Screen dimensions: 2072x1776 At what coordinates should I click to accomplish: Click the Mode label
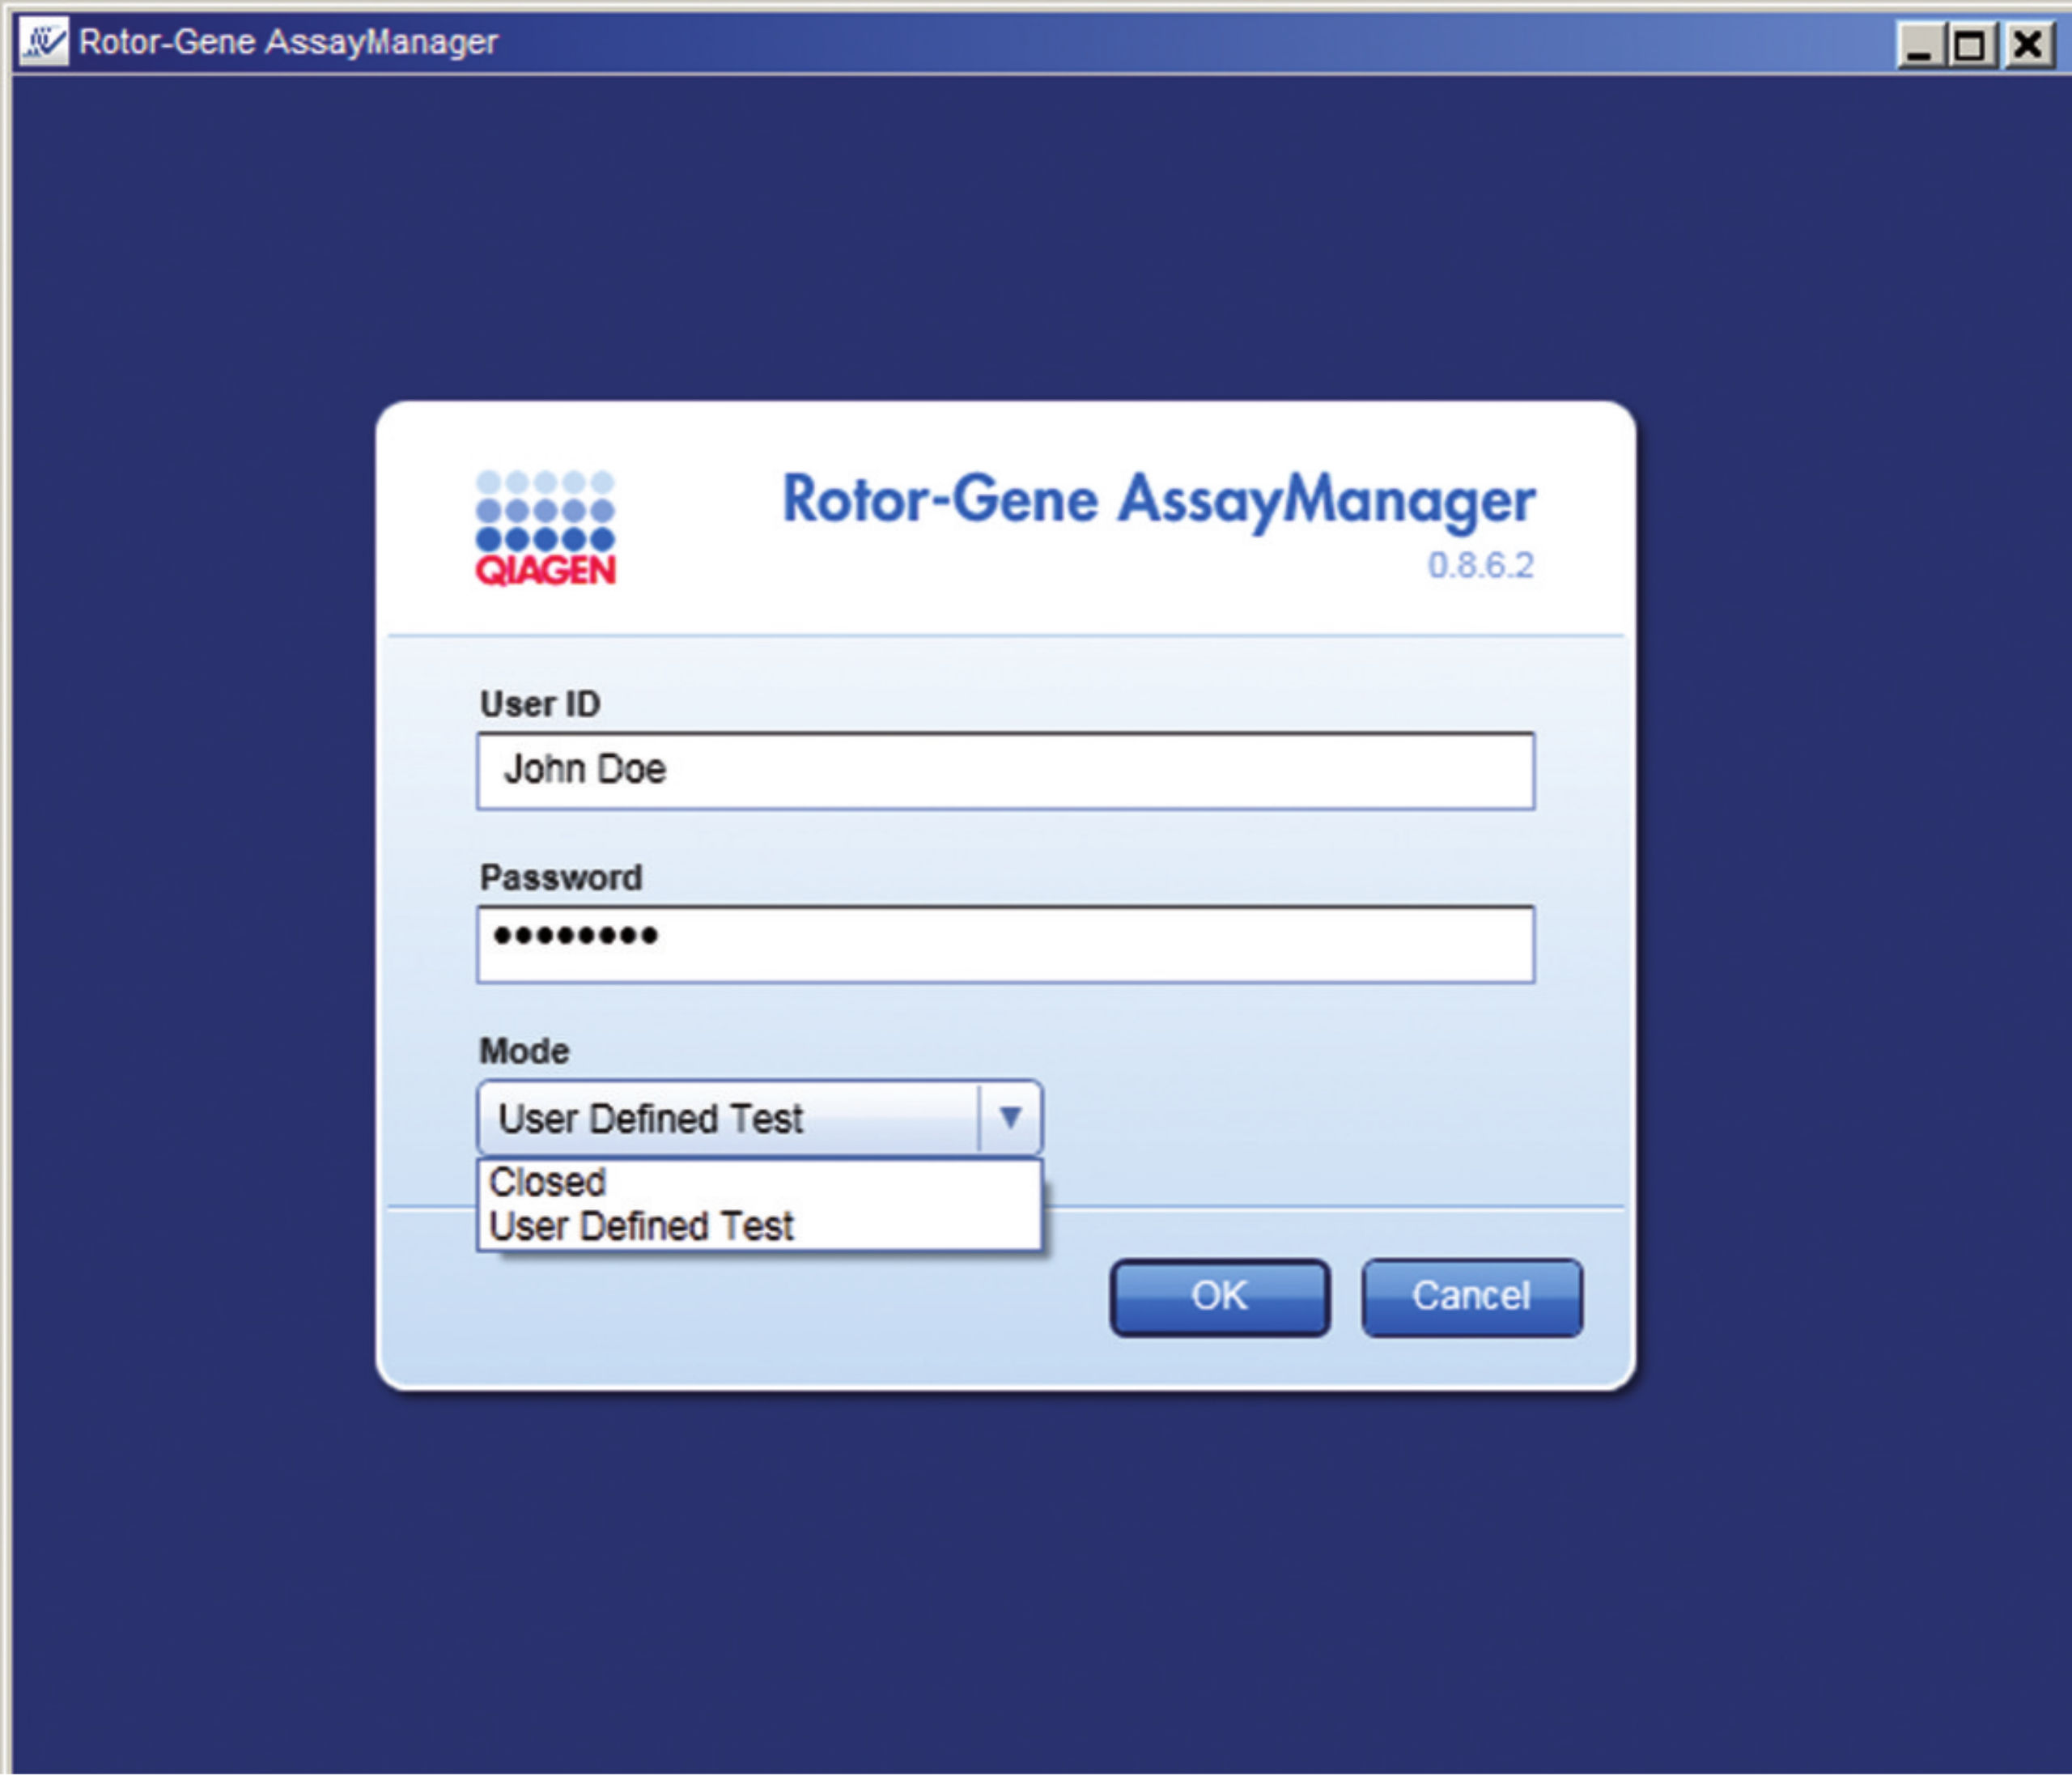coord(524,1051)
